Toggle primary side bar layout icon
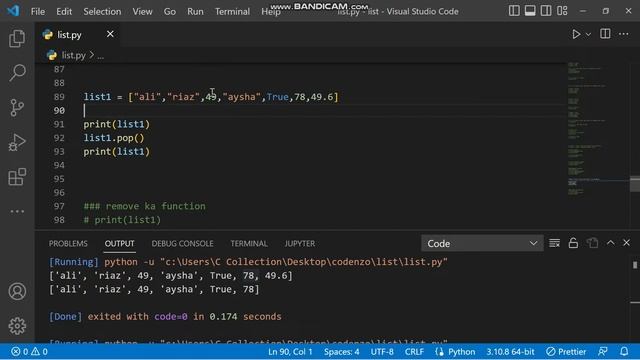This screenshot has width=640, height=360. pos(514,11)
